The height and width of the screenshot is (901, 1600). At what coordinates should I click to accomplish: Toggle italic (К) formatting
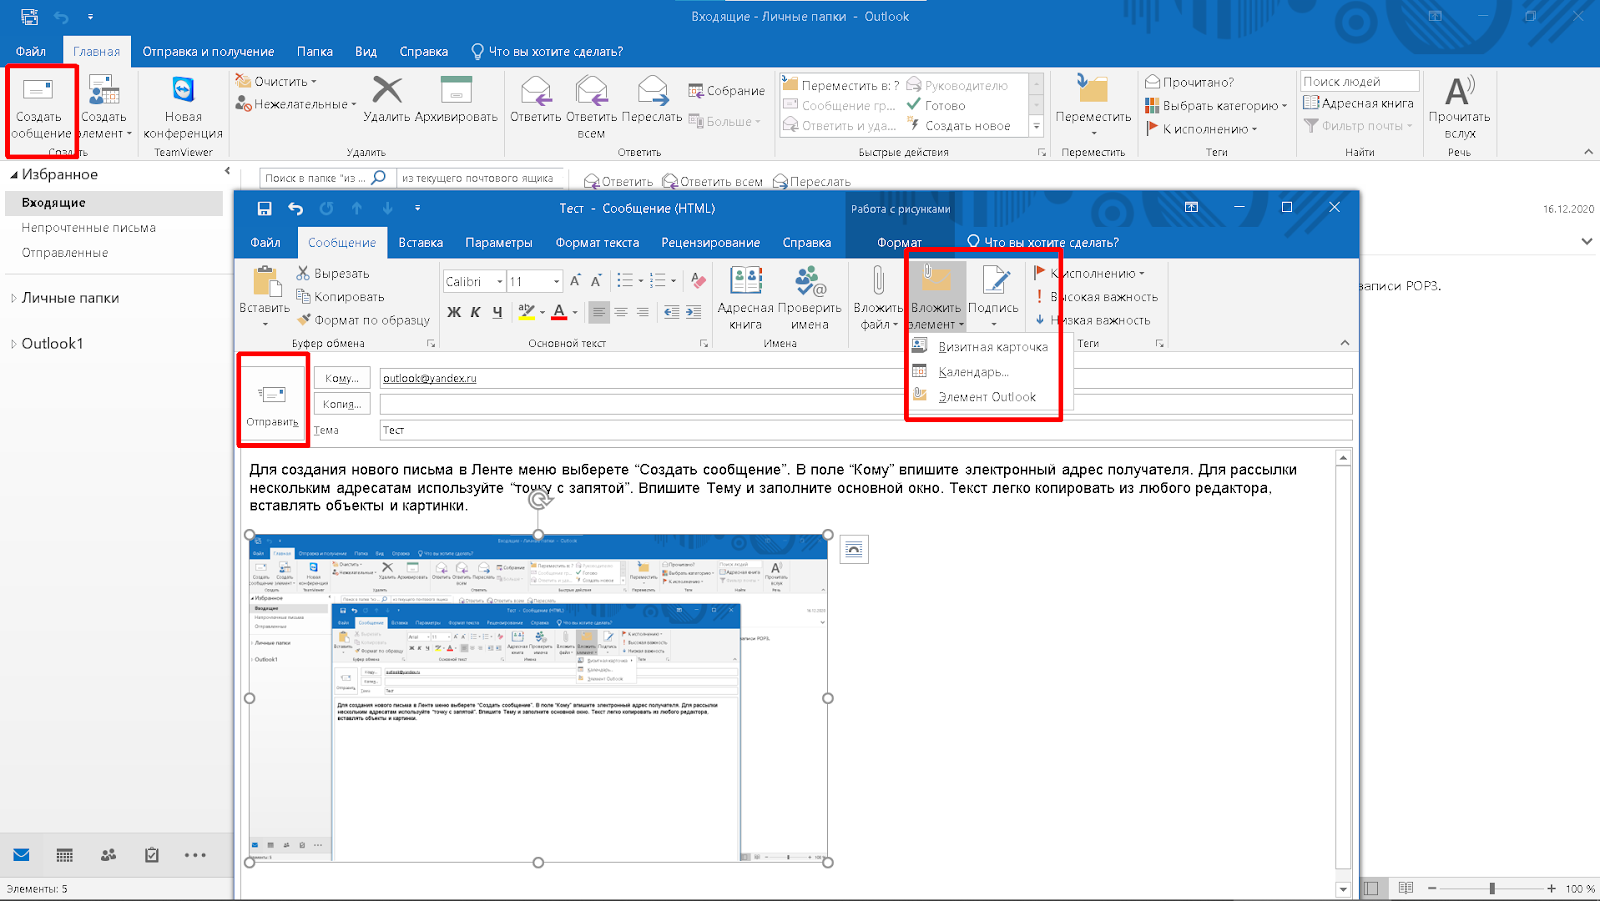[476, 312]
